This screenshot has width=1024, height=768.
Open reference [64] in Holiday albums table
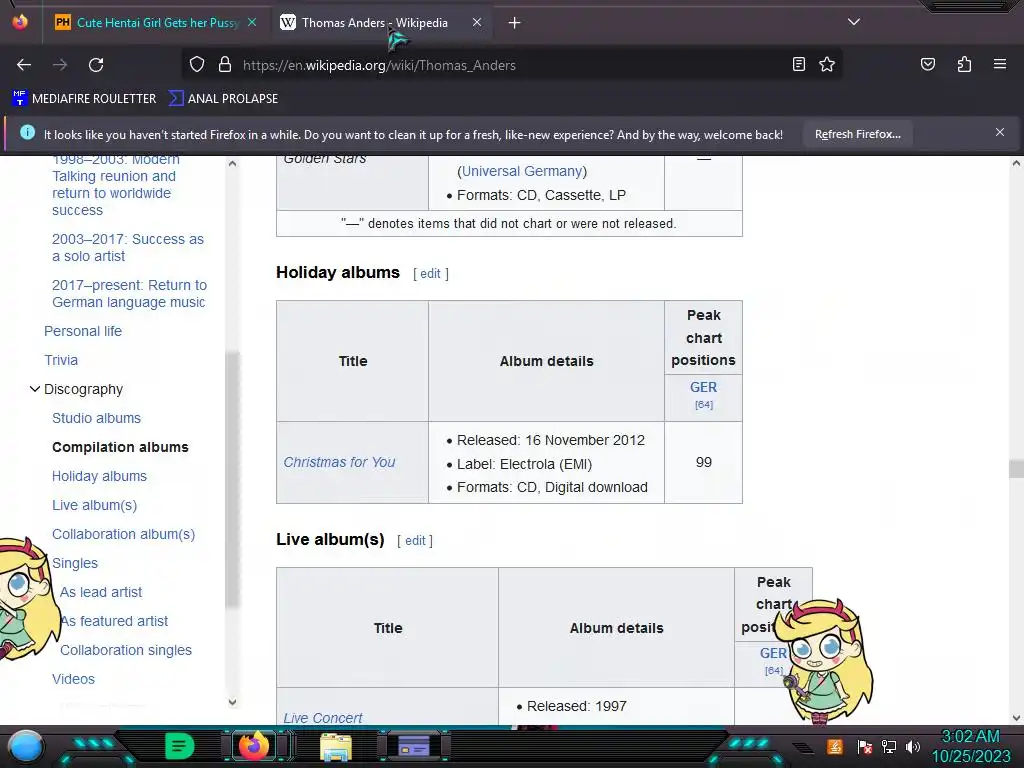(x=703, y=405)
